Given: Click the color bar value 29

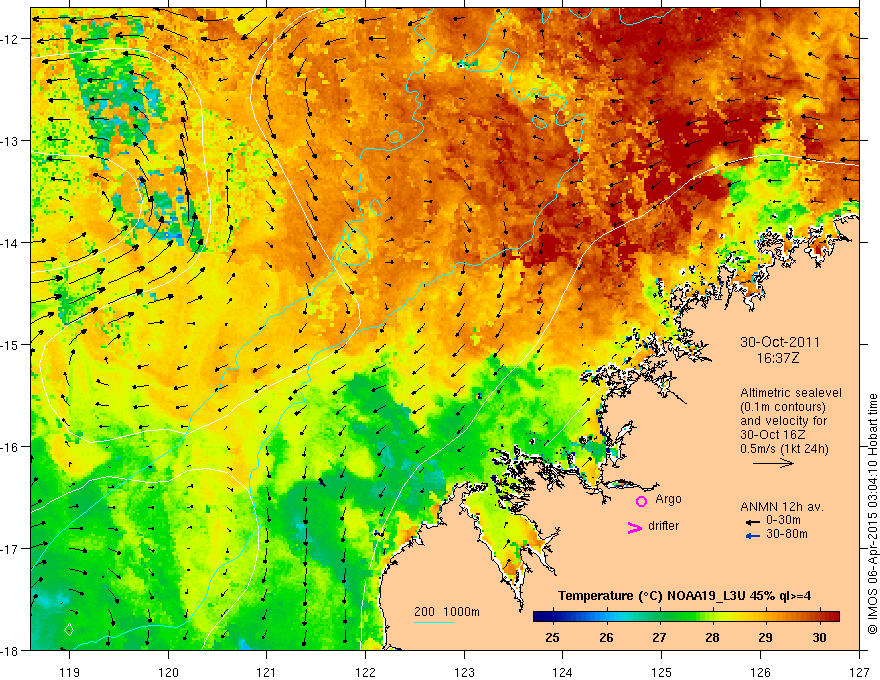Looking at the screenshot, I should pyautogui.click(x=766, y=637).
